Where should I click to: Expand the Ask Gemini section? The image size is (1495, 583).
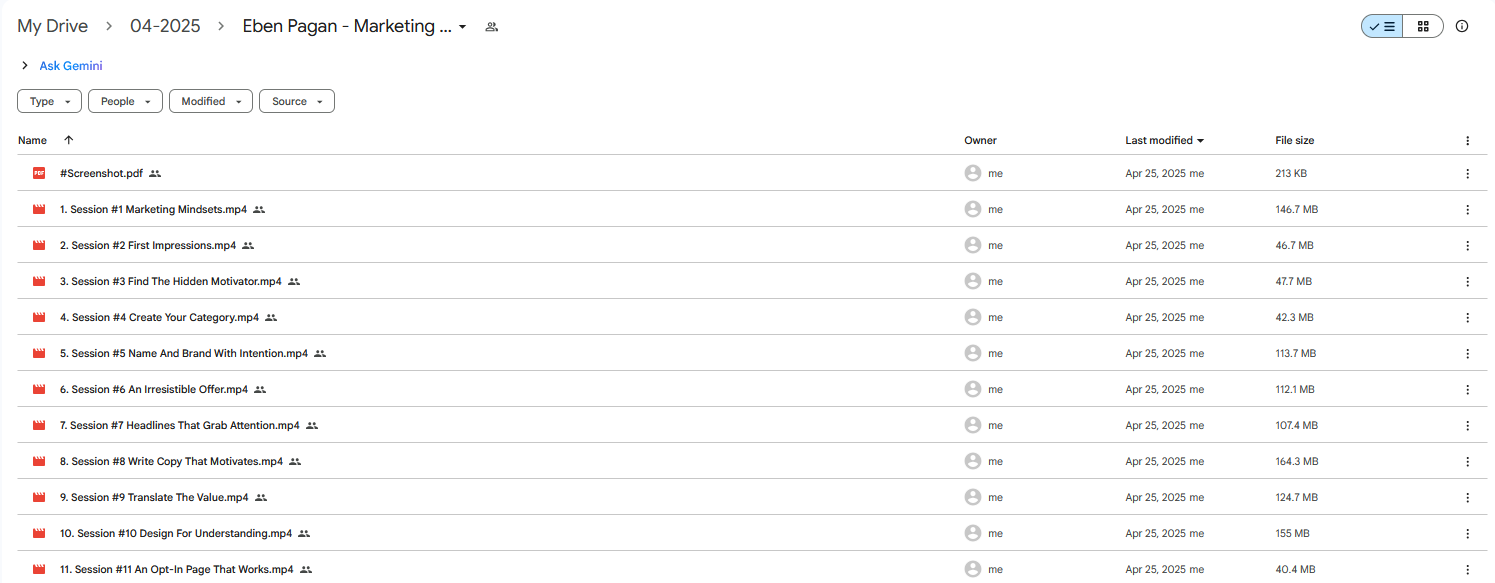(24, 66)
